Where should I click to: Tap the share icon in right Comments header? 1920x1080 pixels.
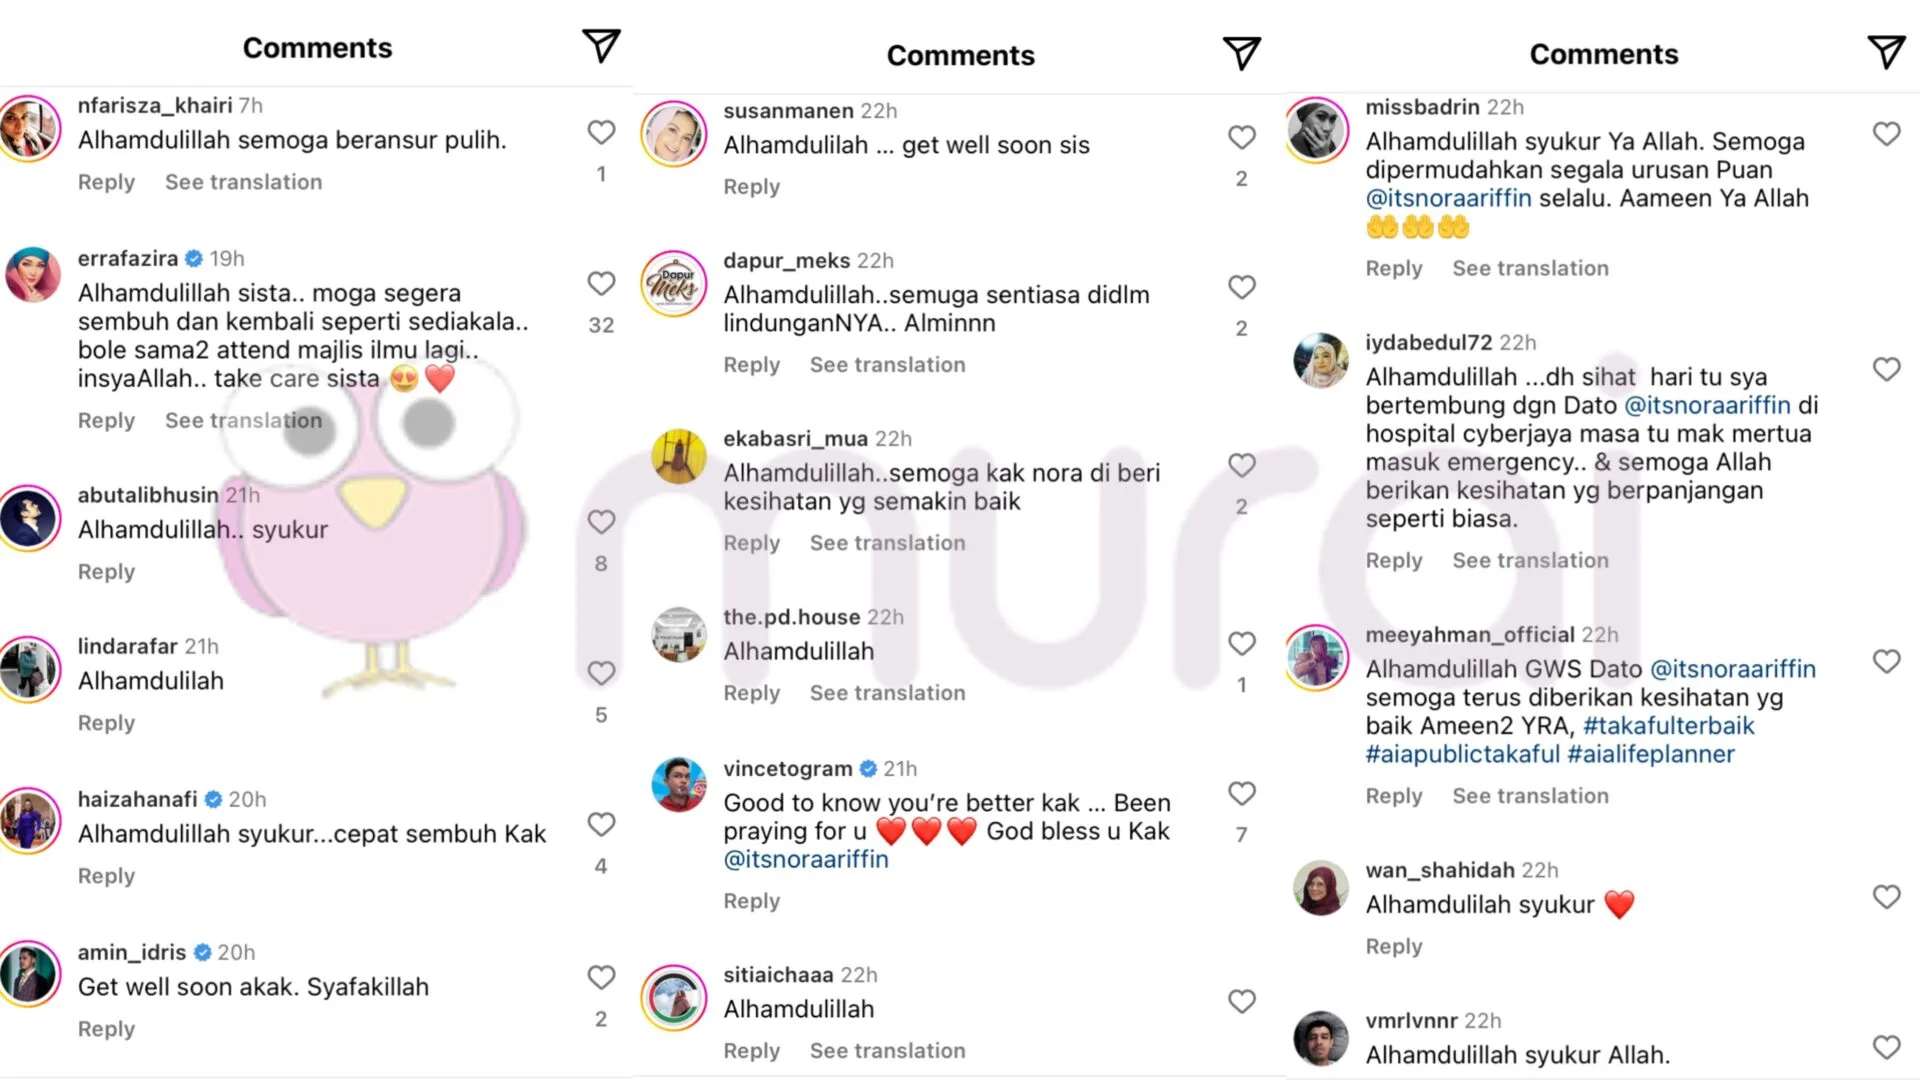click(1886, 52)
